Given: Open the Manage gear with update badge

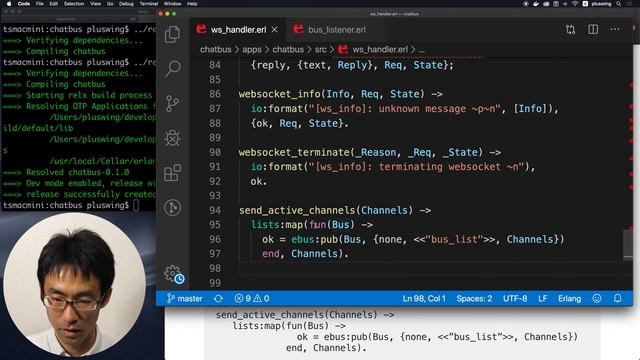Looking at the screenshot, I should click(173, 274).
